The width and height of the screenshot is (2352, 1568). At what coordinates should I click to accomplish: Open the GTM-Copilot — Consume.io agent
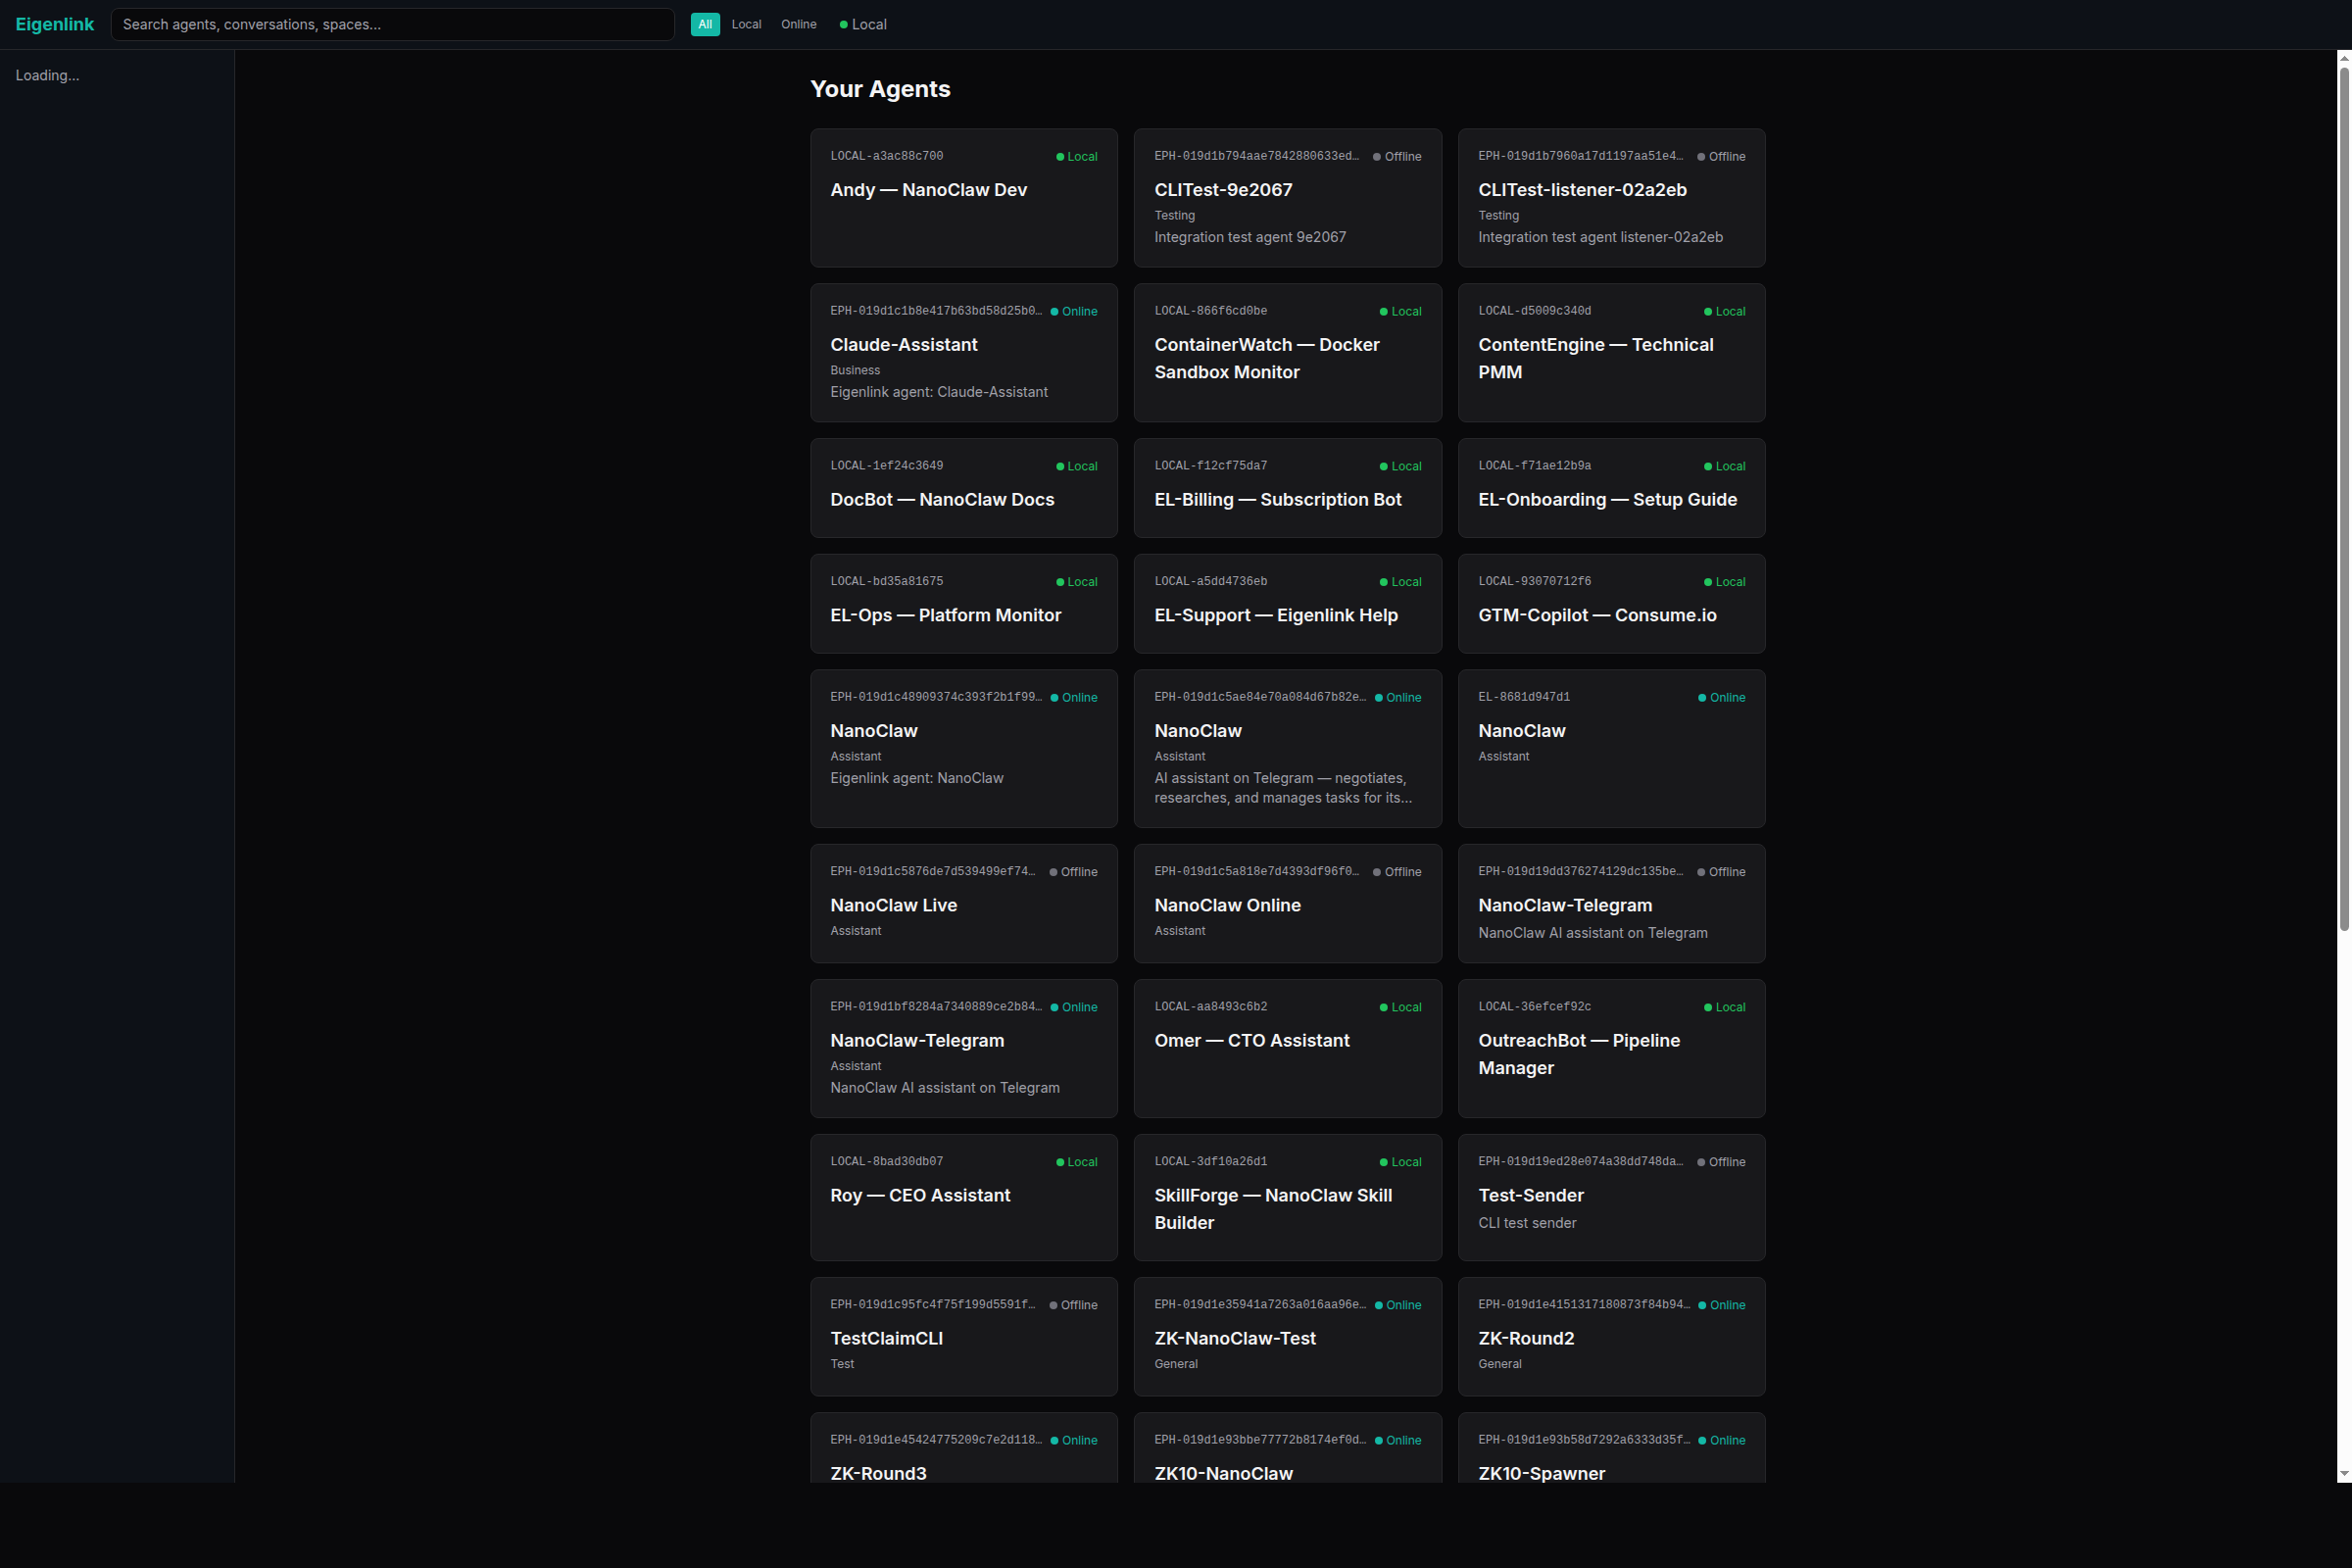[x=1611, y=604]
